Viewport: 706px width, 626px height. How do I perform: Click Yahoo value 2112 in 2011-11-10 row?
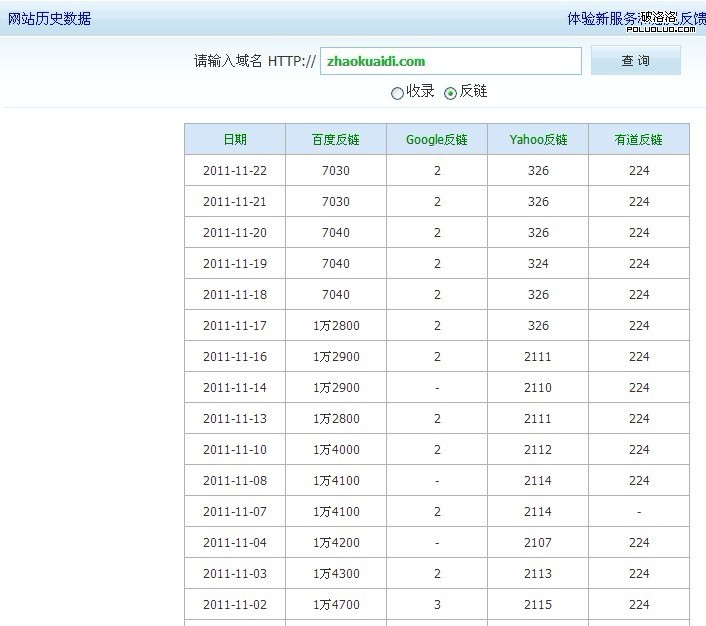[x=538, y=449]
